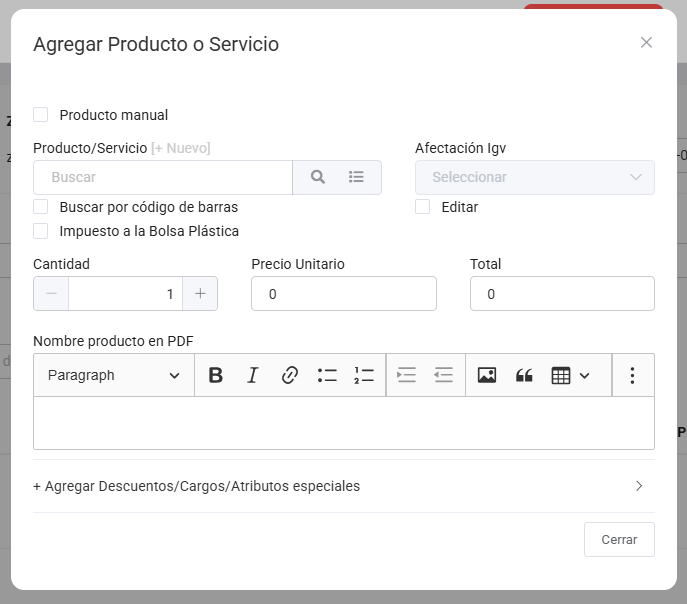This screenshot has width=687, height=604.
Task: Create a bulleted list in the editor
Action: [327, 375]
